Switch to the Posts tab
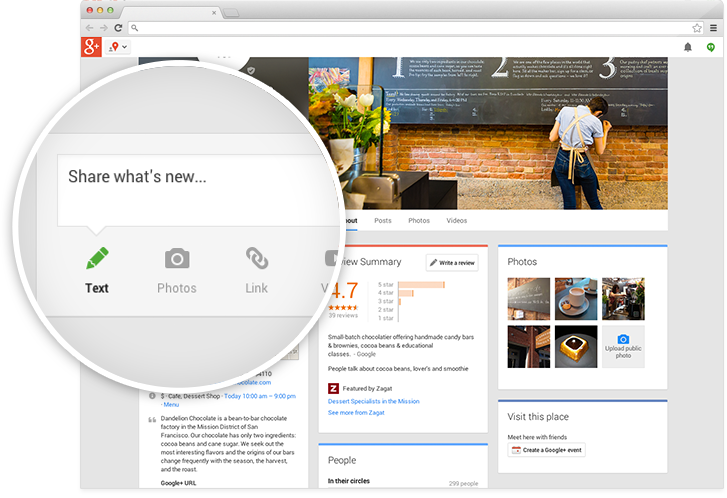The image size is (727, 498). pos(382,220)
